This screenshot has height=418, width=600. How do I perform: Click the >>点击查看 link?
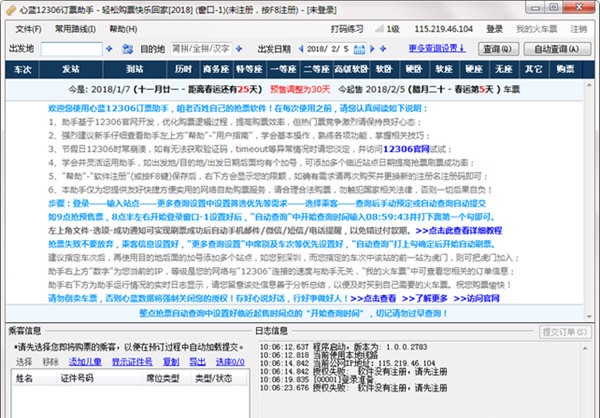373,298
